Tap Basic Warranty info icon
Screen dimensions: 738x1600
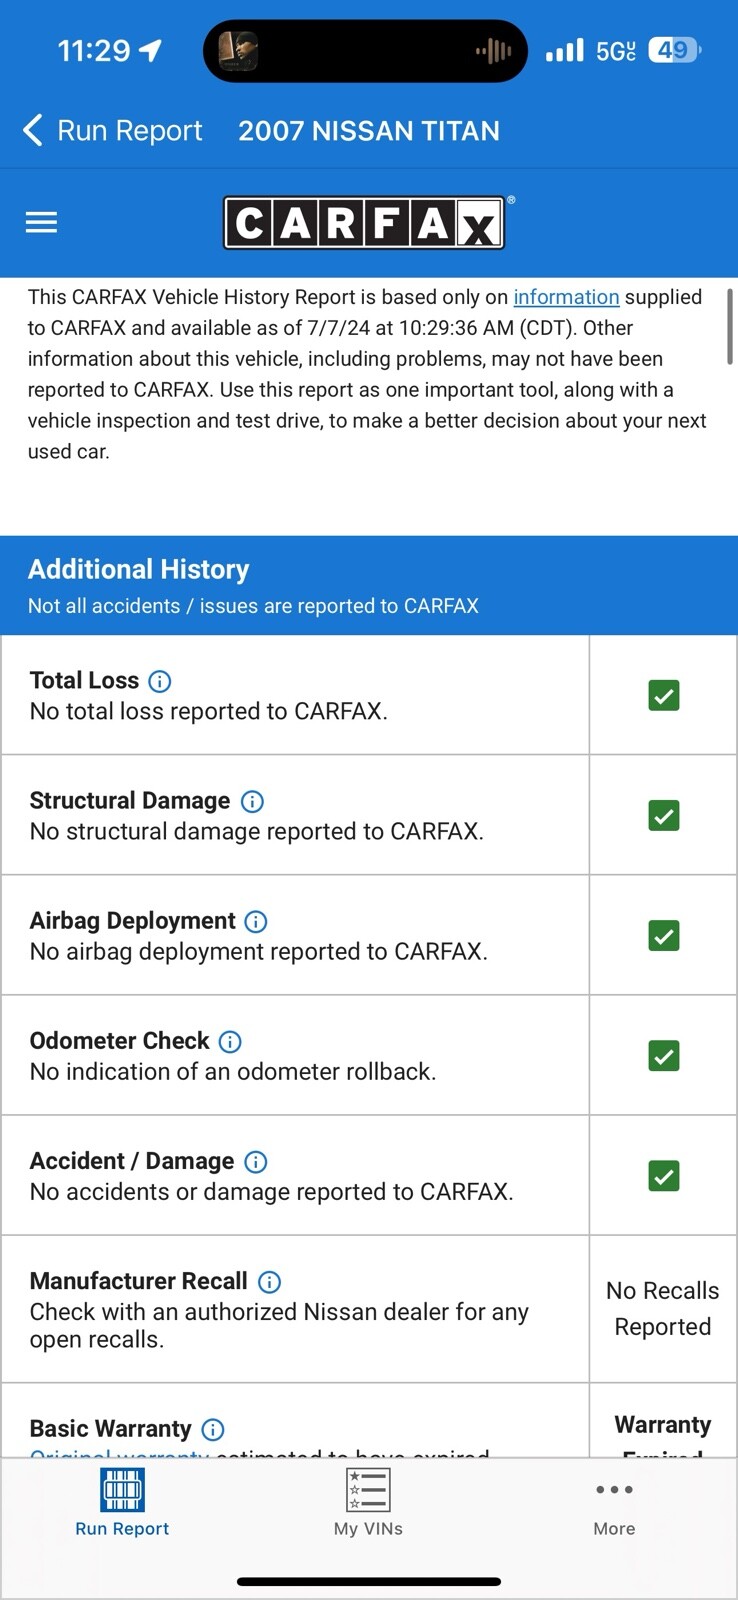pos(213,1429)
